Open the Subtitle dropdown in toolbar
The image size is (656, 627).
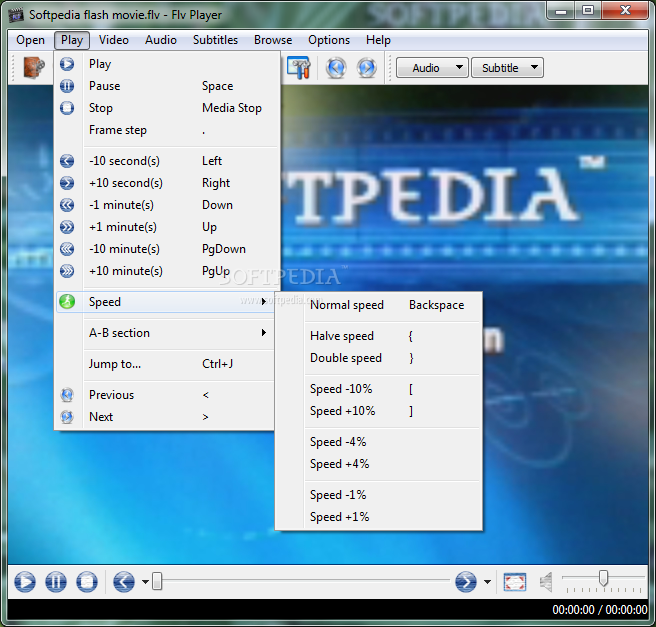coord(507,68)
